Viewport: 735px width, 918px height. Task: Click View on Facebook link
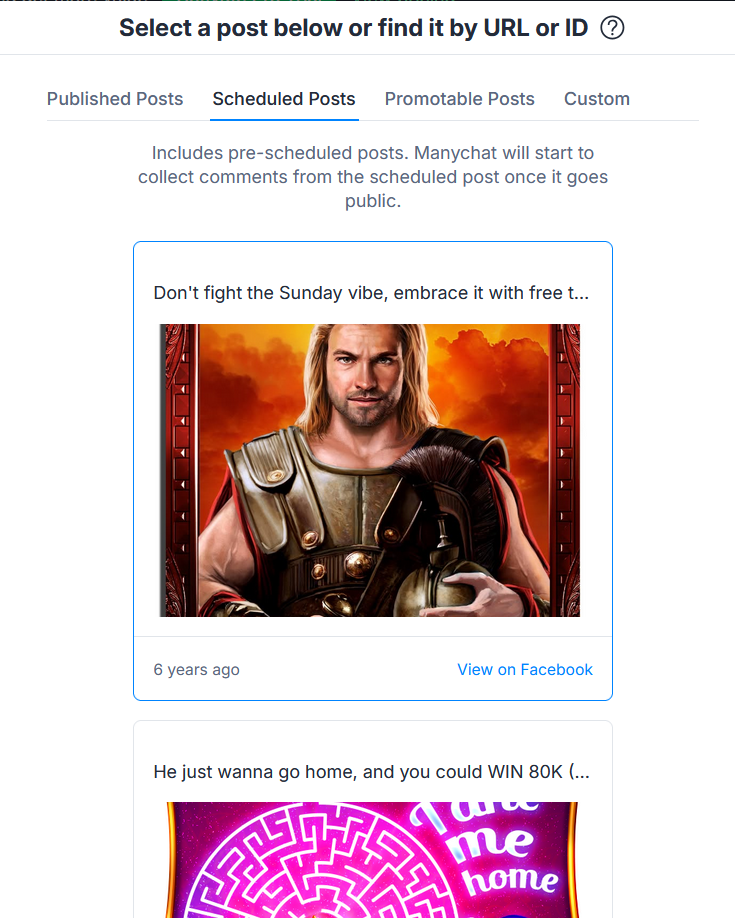[x=525, y=669]
